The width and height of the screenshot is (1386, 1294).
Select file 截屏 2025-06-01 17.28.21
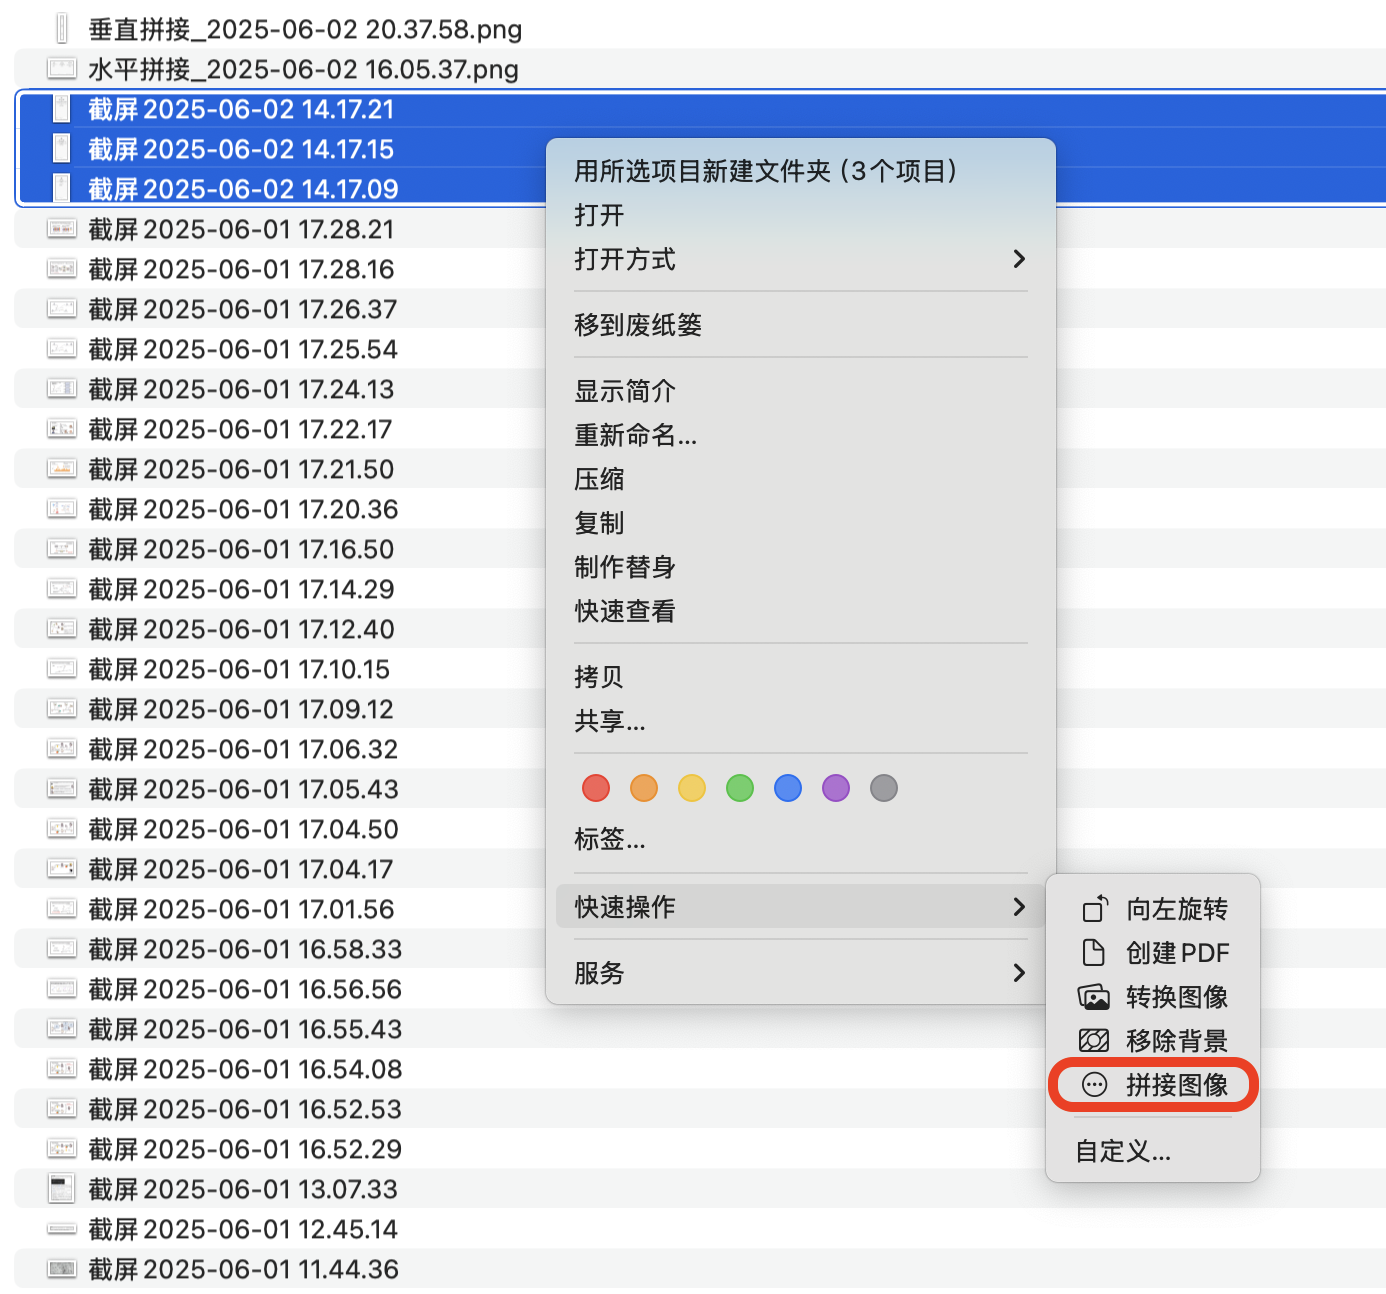click(x=241, y=229)
